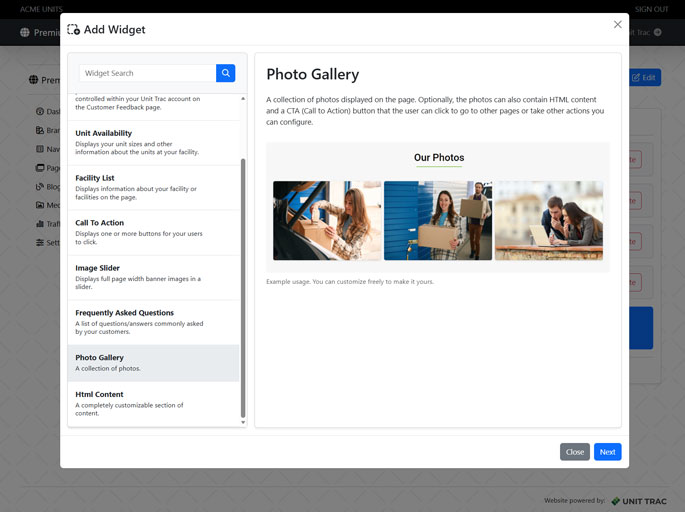Select the Facility List widget

(153, 187)
